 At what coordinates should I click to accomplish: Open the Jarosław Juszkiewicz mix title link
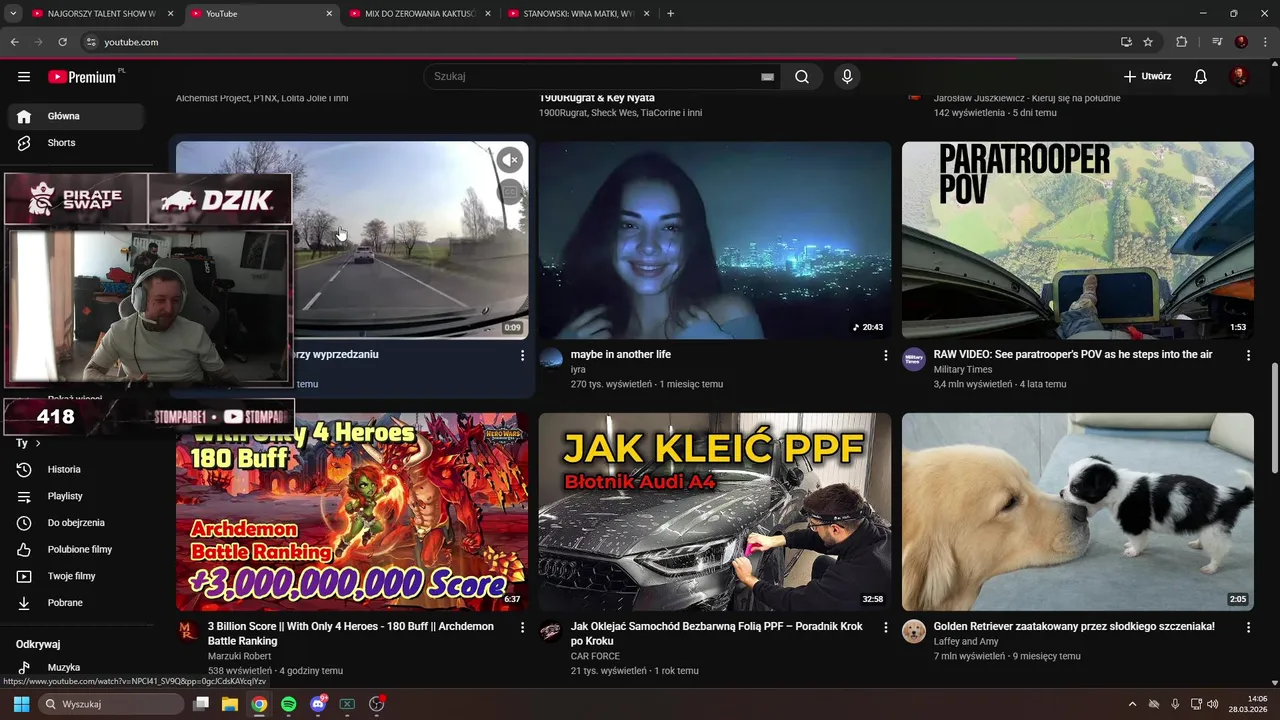(1027, 98)
